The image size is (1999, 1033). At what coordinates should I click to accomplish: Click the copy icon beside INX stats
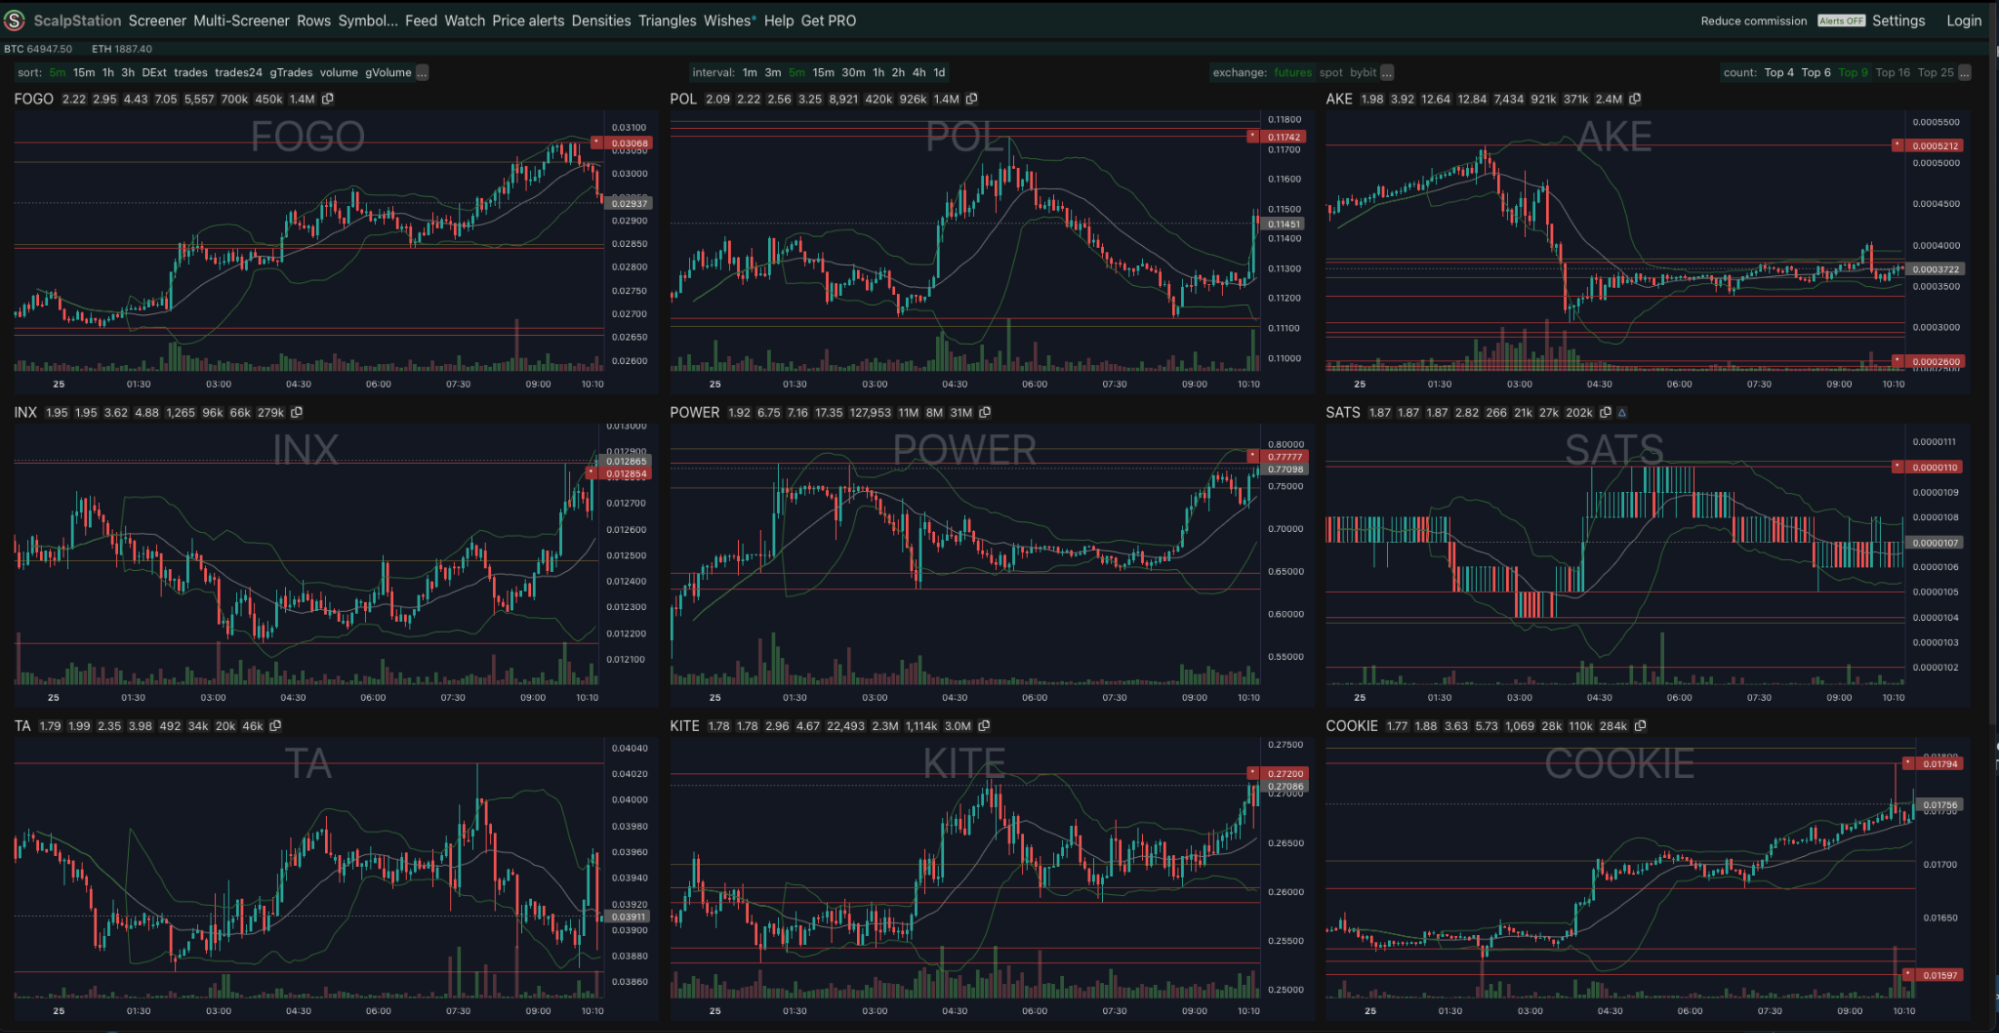click(297, 412)
